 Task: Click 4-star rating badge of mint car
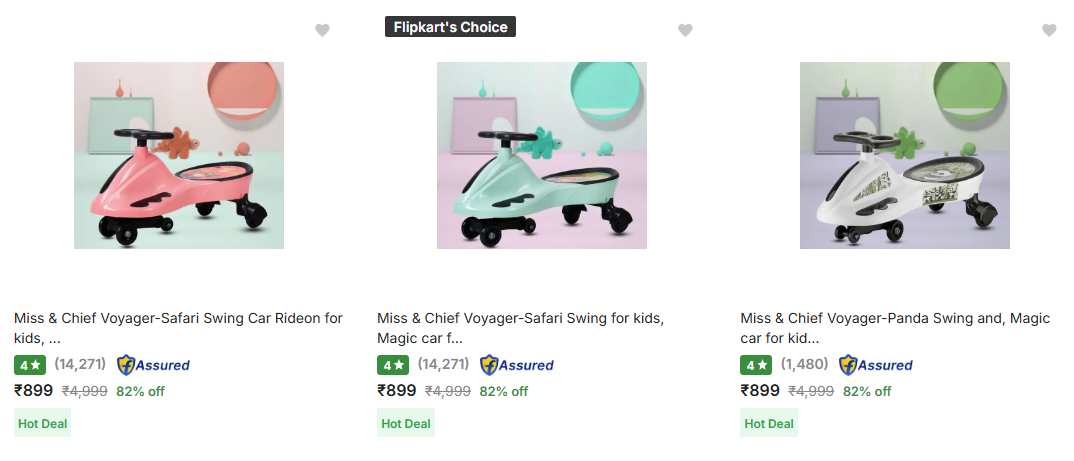pyautogui.click(x=393, y=365)
